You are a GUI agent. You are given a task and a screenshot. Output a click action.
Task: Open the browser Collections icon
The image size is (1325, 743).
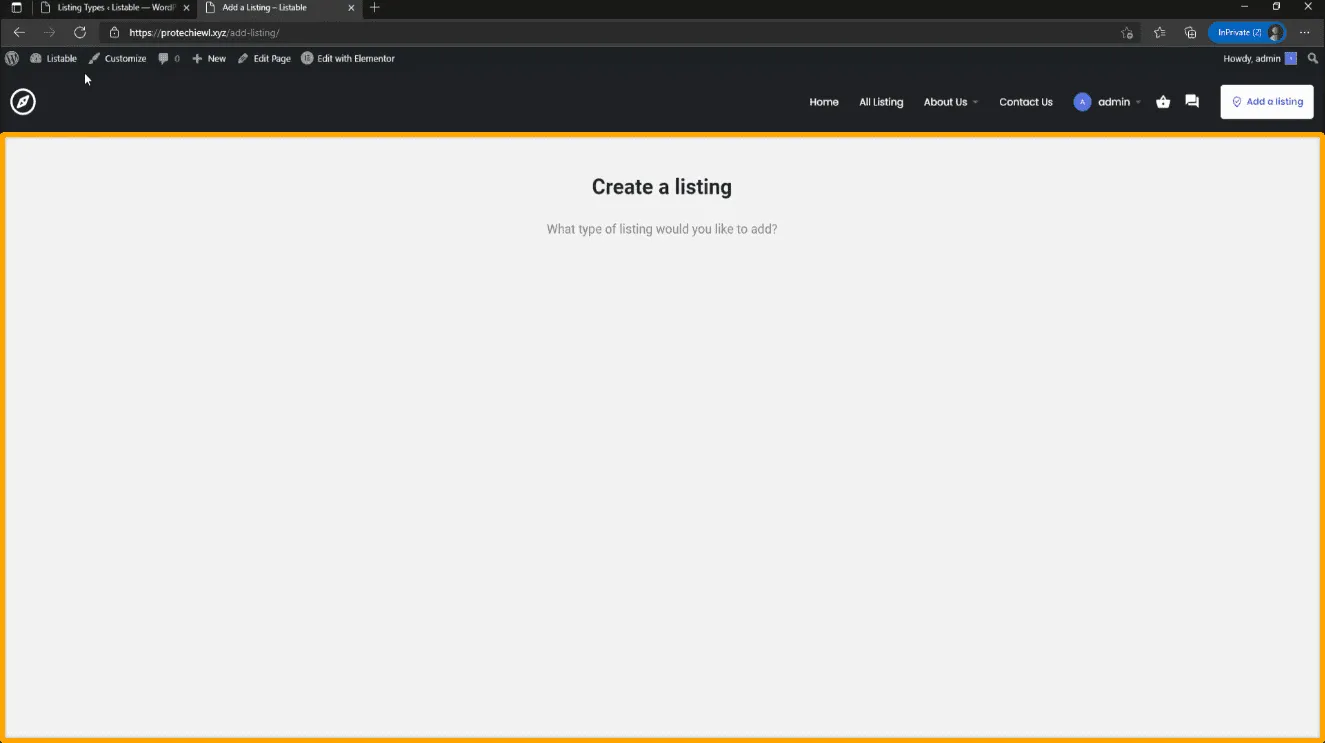tap(1190, 32)
